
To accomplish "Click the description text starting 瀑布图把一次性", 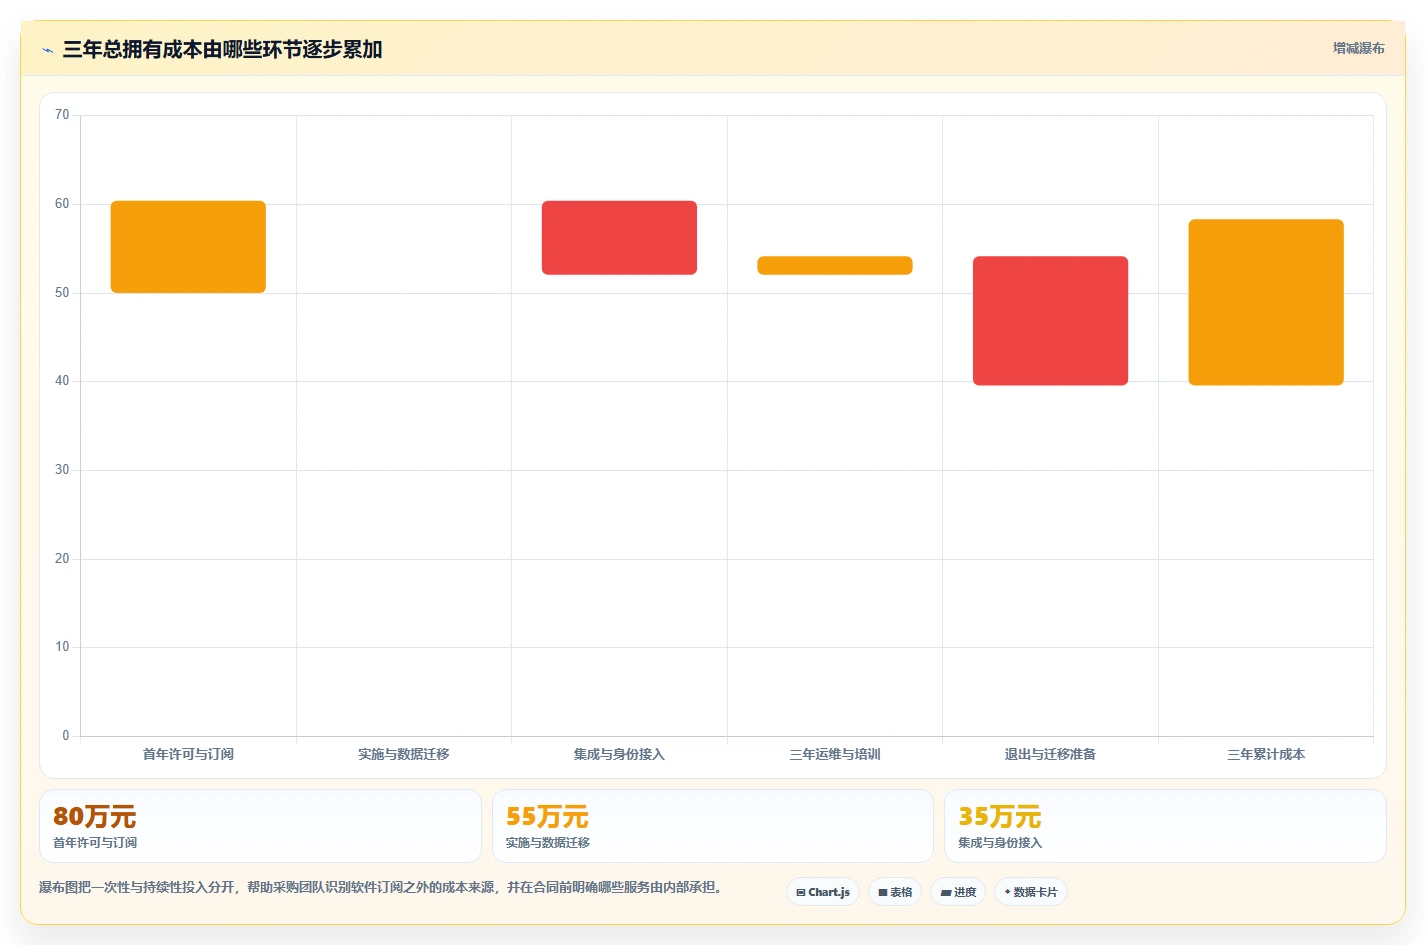I will (x=381, y=887).
